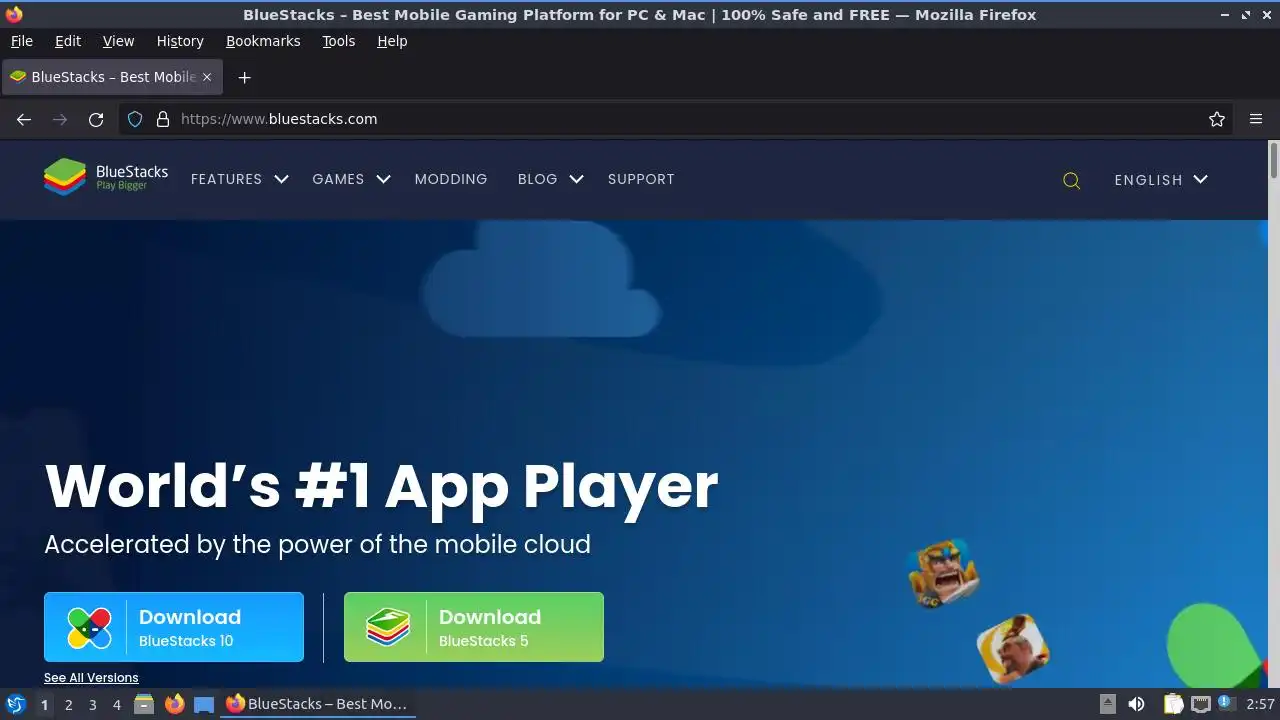The height and width of the screenshot is (720, 1280).
Task: Launch Firefox from the taskbar quick launcher
Action: [174, 704]
